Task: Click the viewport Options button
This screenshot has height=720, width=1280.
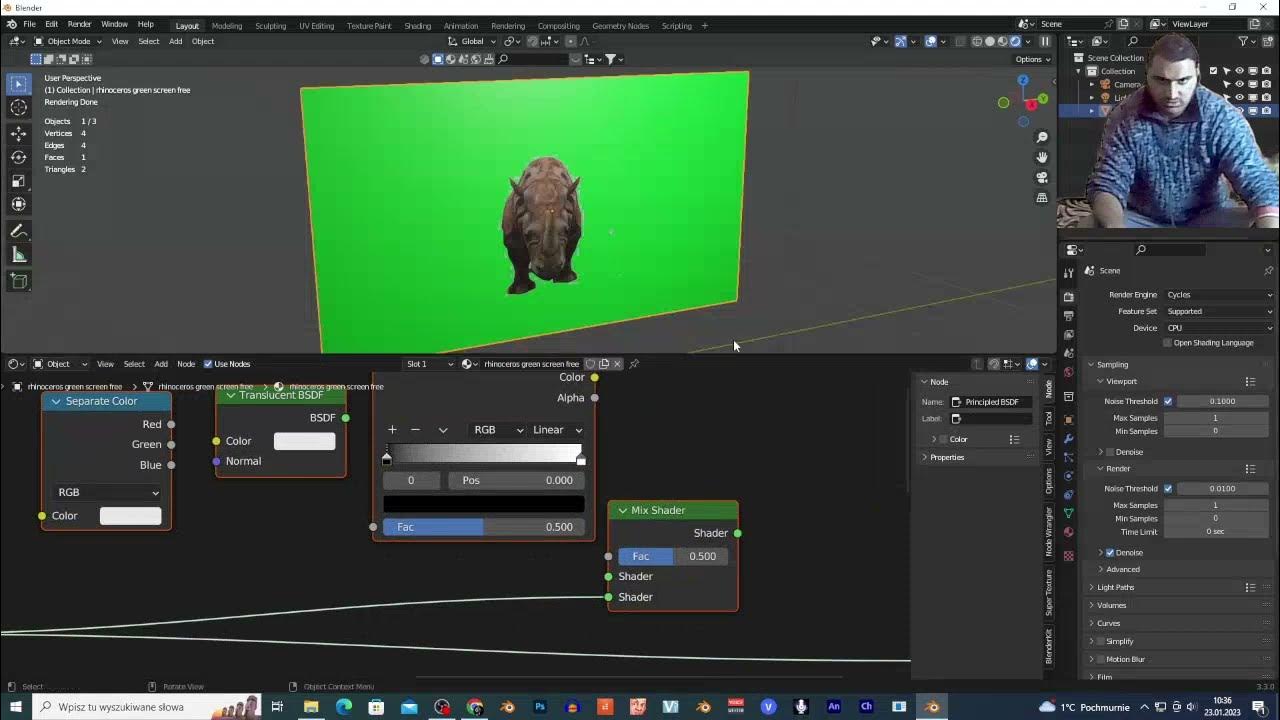Action: pos(1033,59)
